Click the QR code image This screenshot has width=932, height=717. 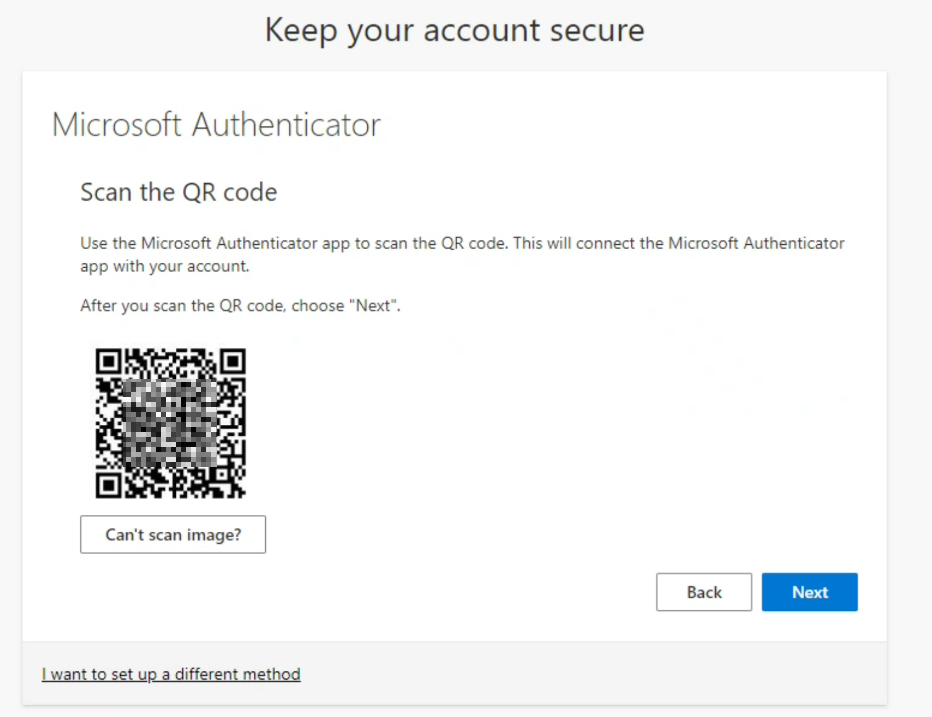point(170,423)
